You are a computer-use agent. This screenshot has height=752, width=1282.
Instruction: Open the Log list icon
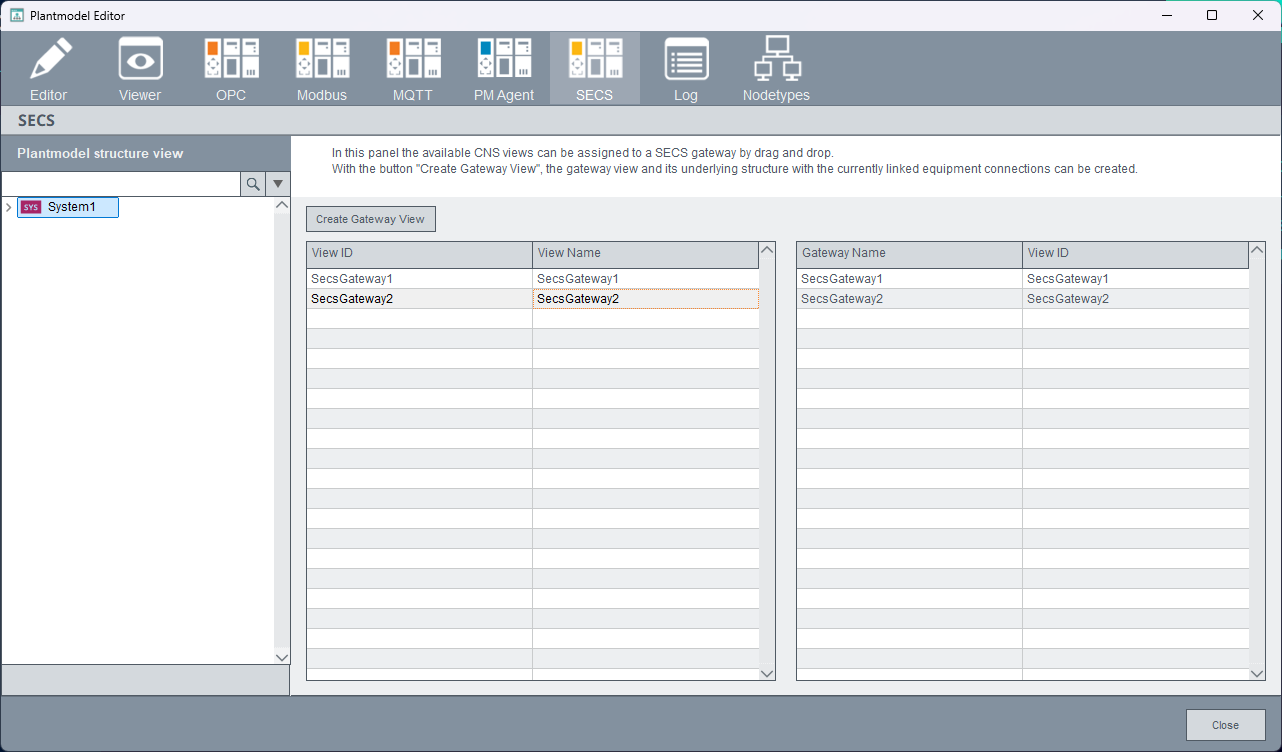tap(686, 60)
